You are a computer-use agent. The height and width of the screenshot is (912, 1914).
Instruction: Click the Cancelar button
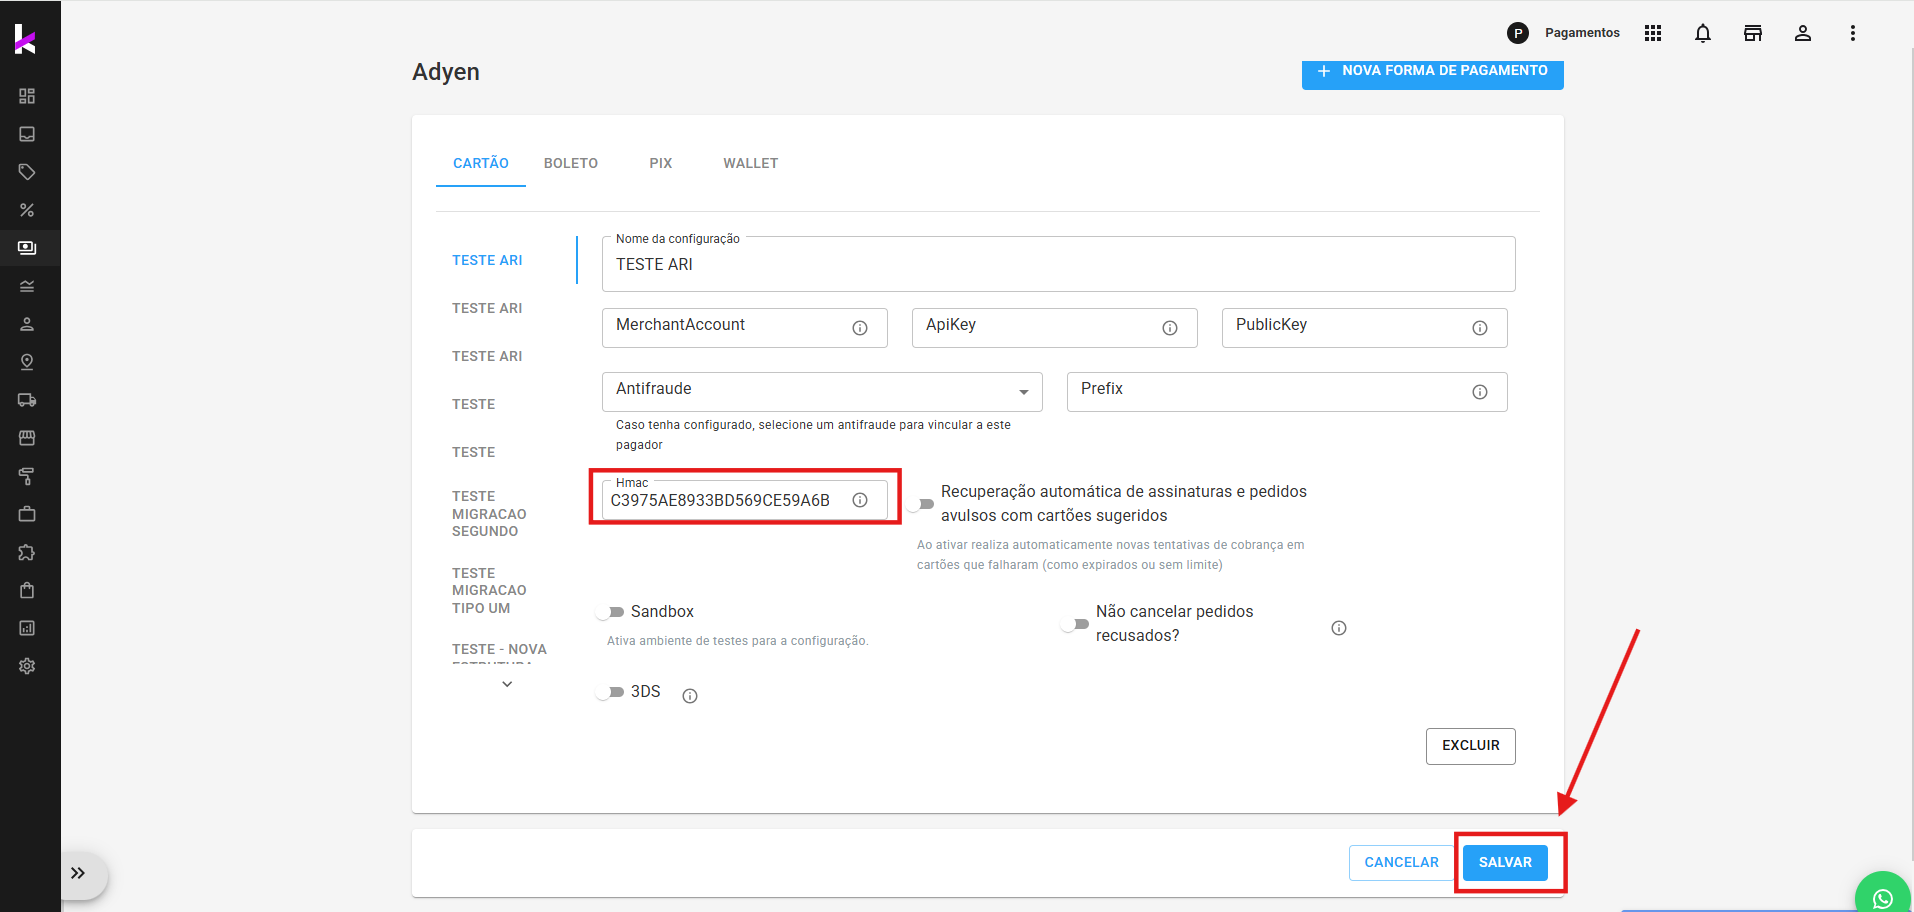point(1402,863)
